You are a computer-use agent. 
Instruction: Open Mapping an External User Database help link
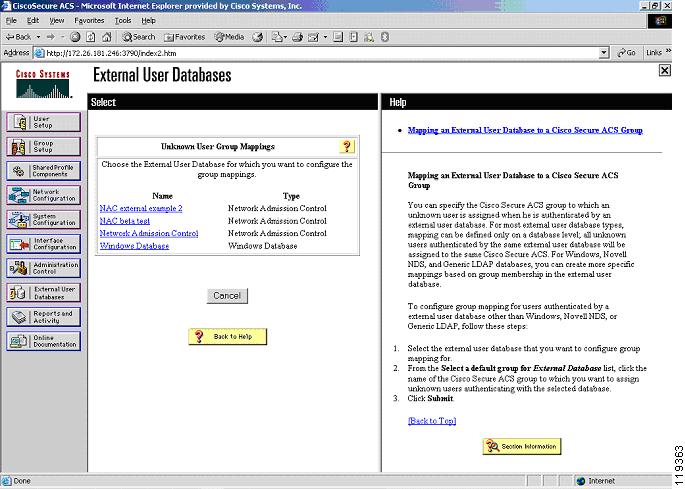(x=525, y=130)
